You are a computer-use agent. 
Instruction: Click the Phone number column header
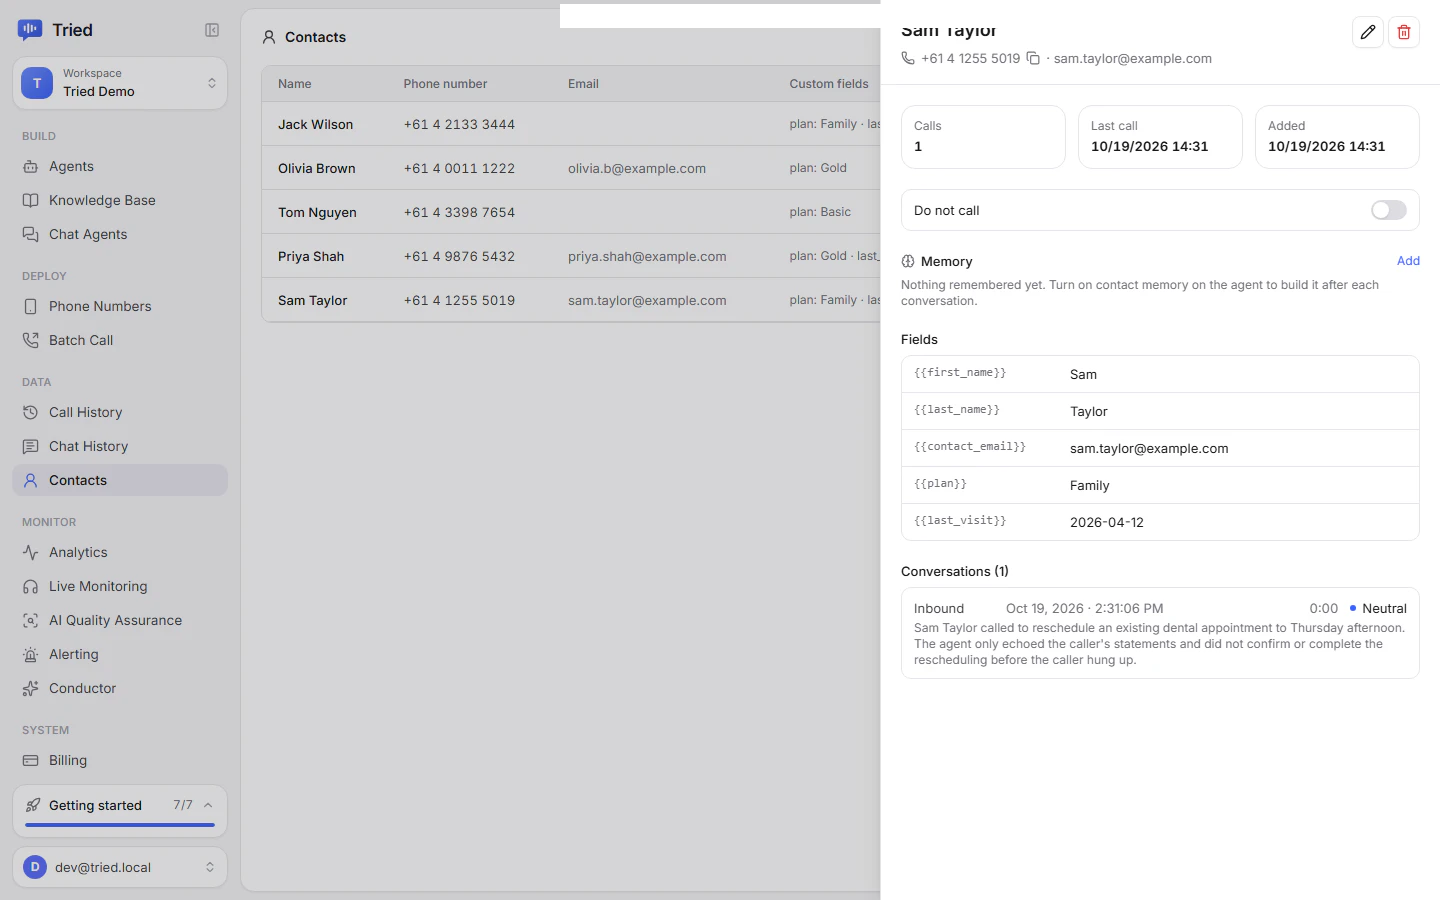coord(445,84)
